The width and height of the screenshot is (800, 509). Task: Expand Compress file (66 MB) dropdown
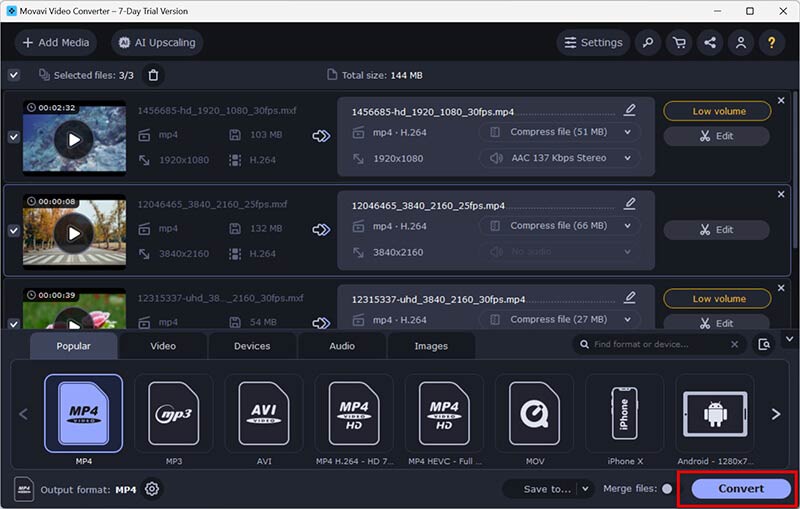point(628,226)
